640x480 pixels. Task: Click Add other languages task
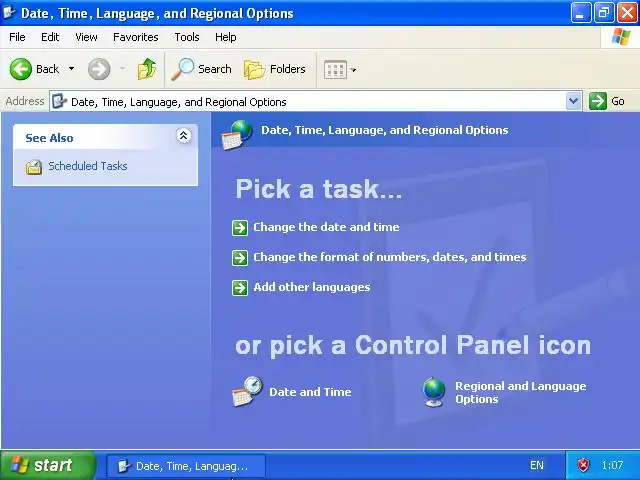pos(312,287)
